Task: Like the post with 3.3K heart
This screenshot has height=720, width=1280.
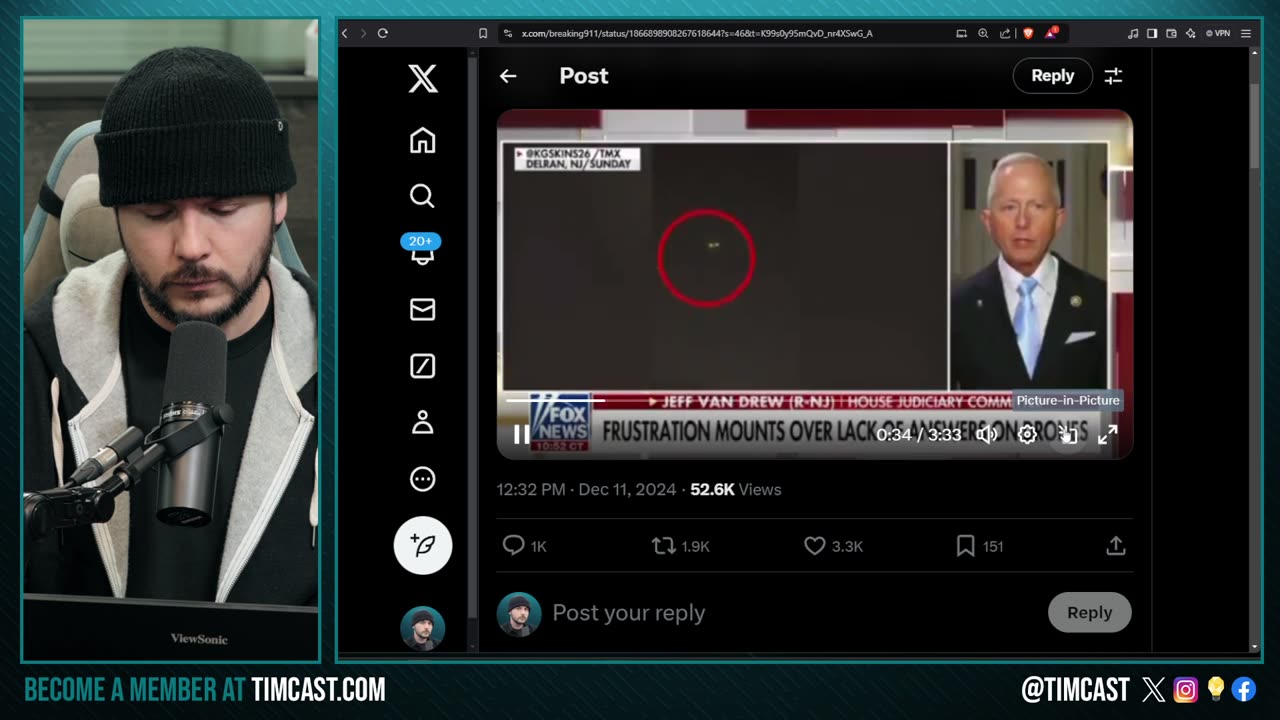Action: (814, 545)
